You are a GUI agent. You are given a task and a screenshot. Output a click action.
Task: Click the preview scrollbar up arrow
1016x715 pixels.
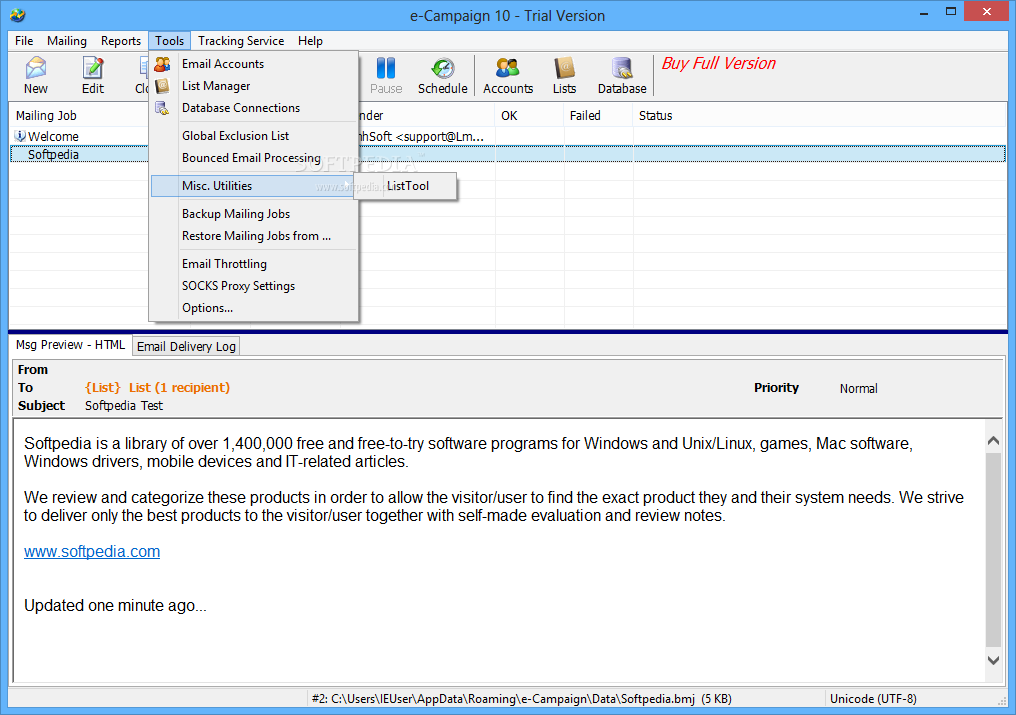pyautogui.click(x=993, y=441)
